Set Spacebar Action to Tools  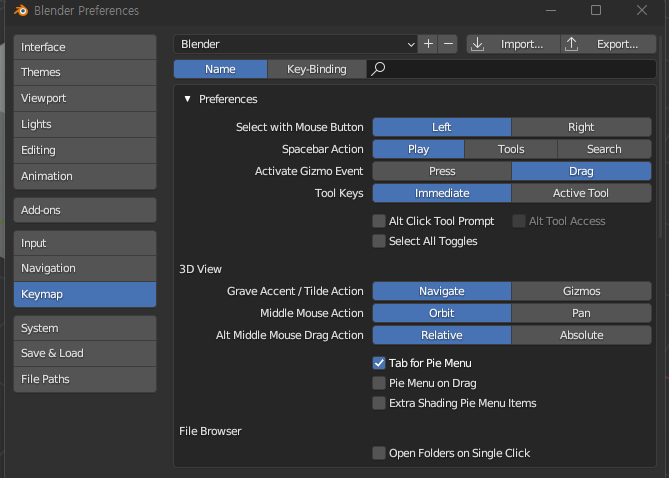pos(511,149)
